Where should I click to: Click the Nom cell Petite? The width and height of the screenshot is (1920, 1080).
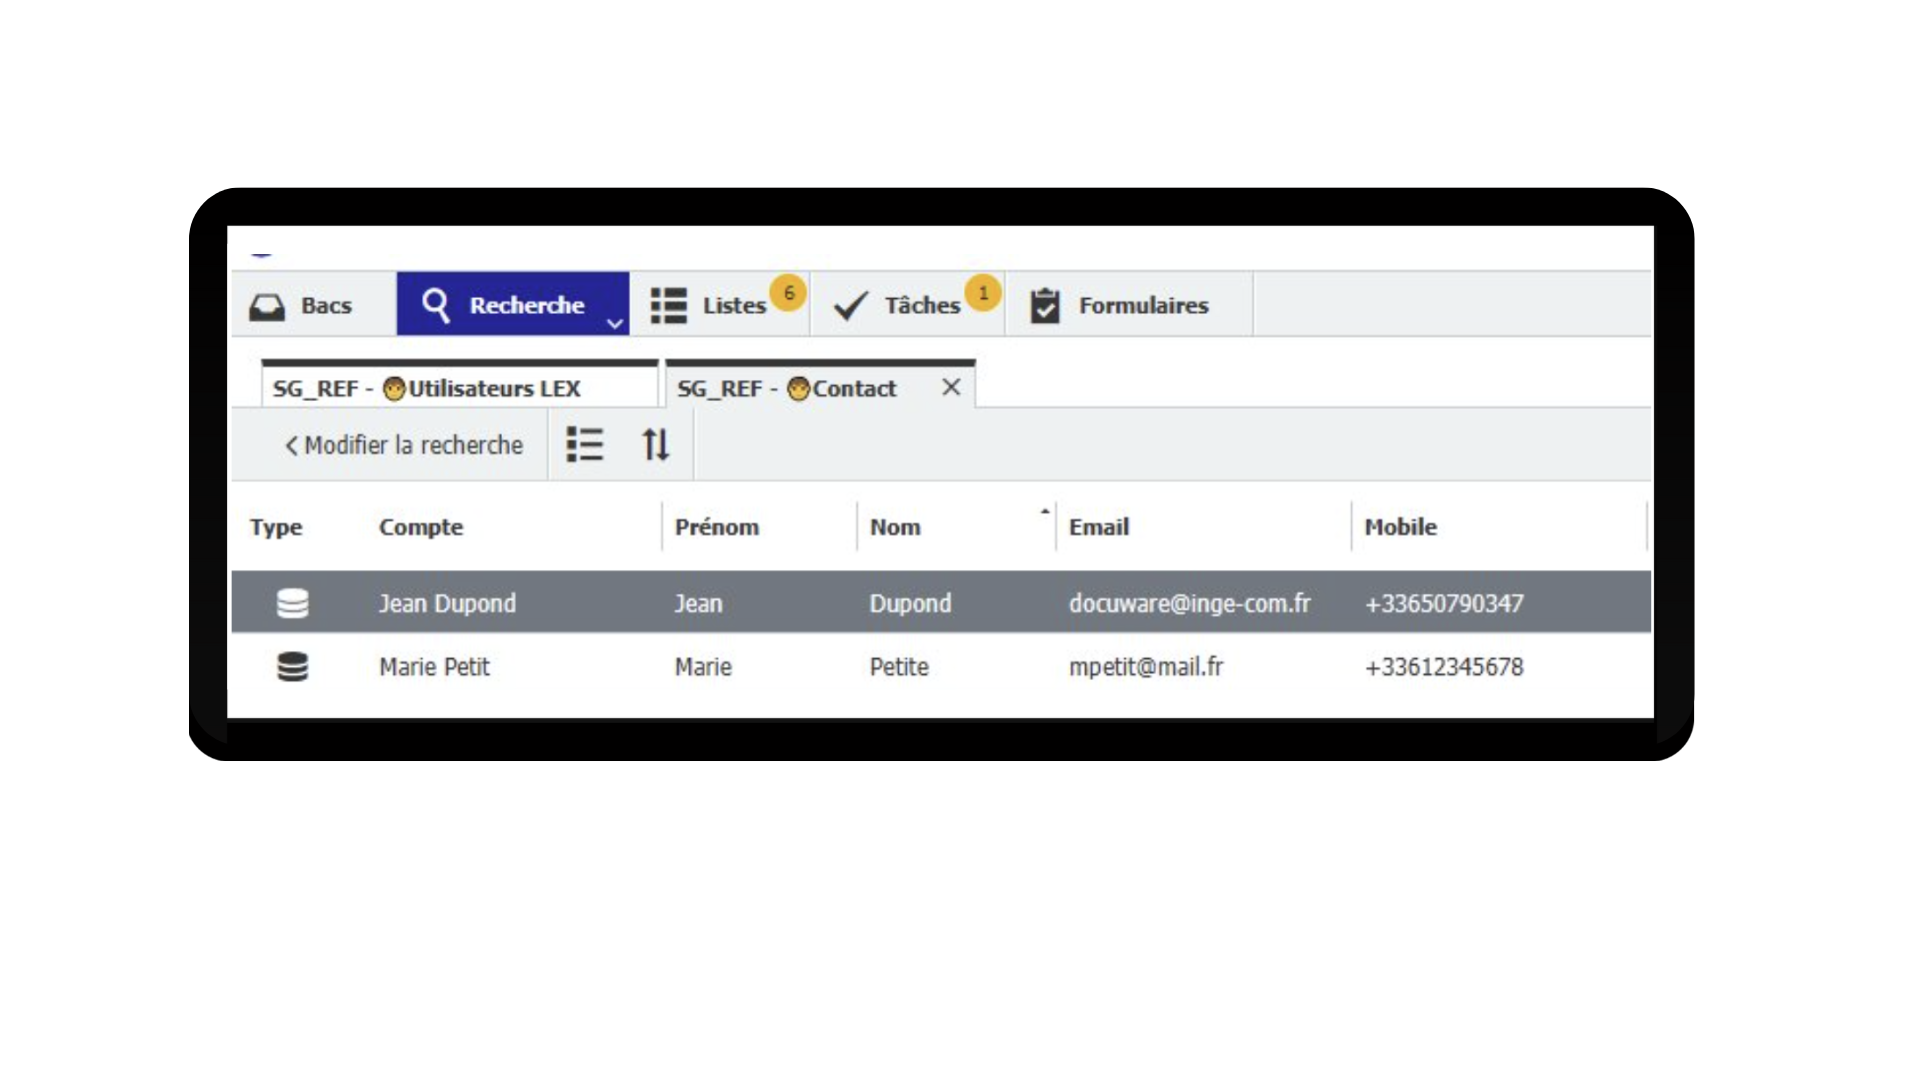(899, 667)
